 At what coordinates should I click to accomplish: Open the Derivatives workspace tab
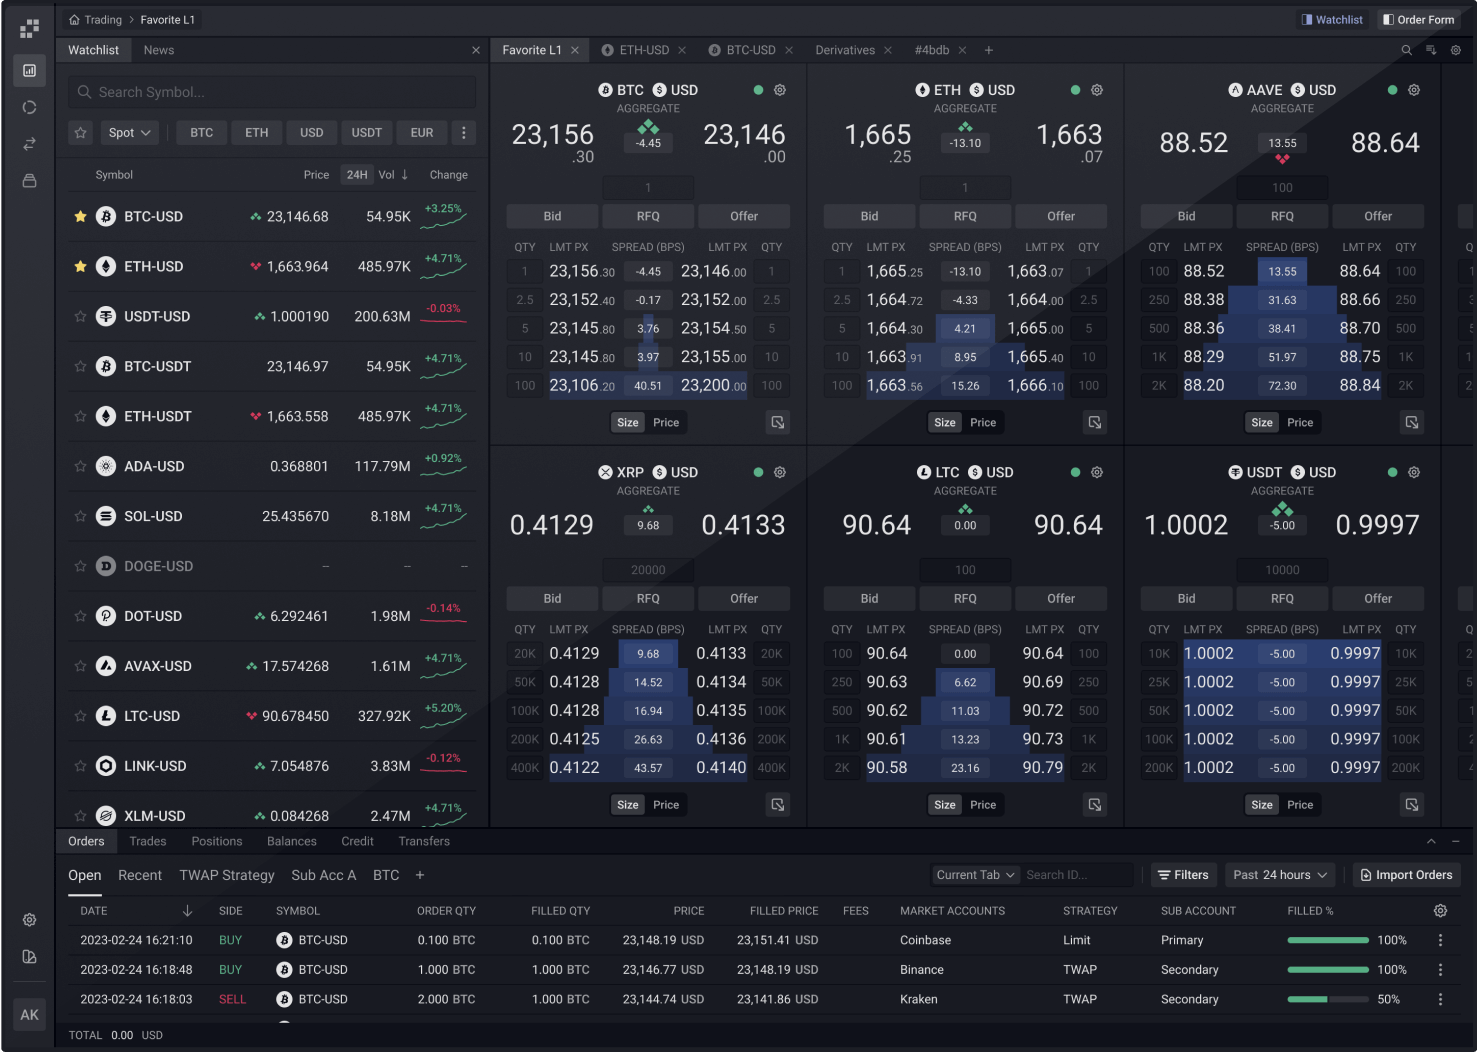846,49
